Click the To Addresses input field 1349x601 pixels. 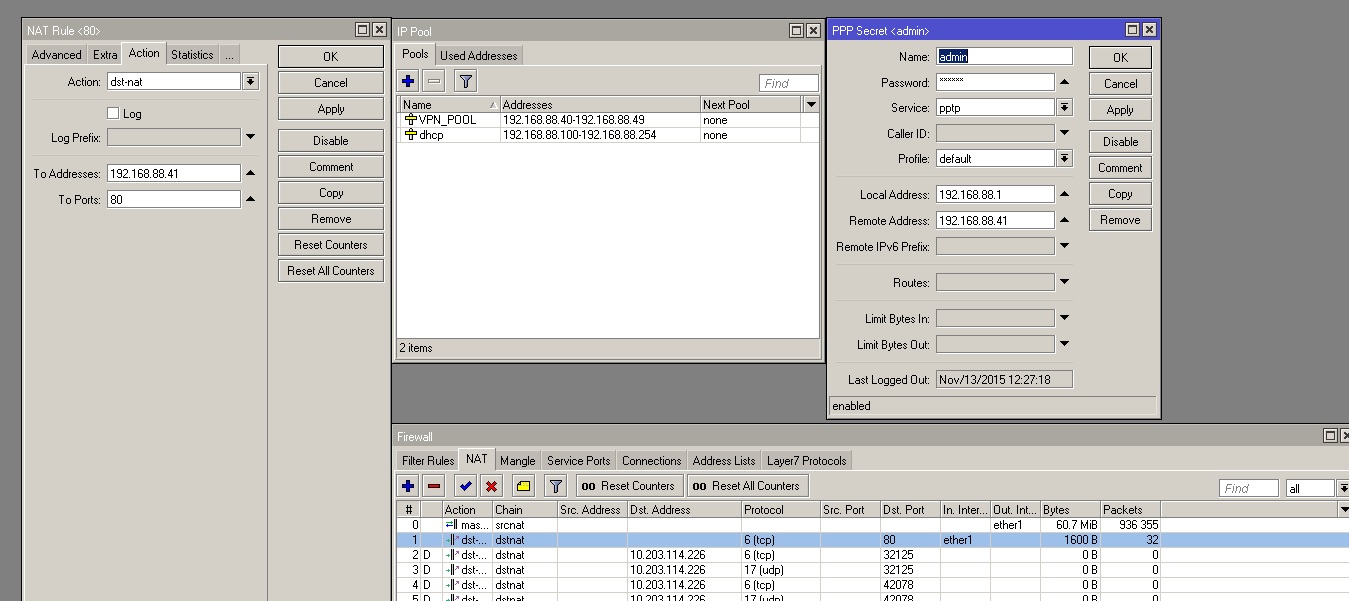tap(173, 174)
